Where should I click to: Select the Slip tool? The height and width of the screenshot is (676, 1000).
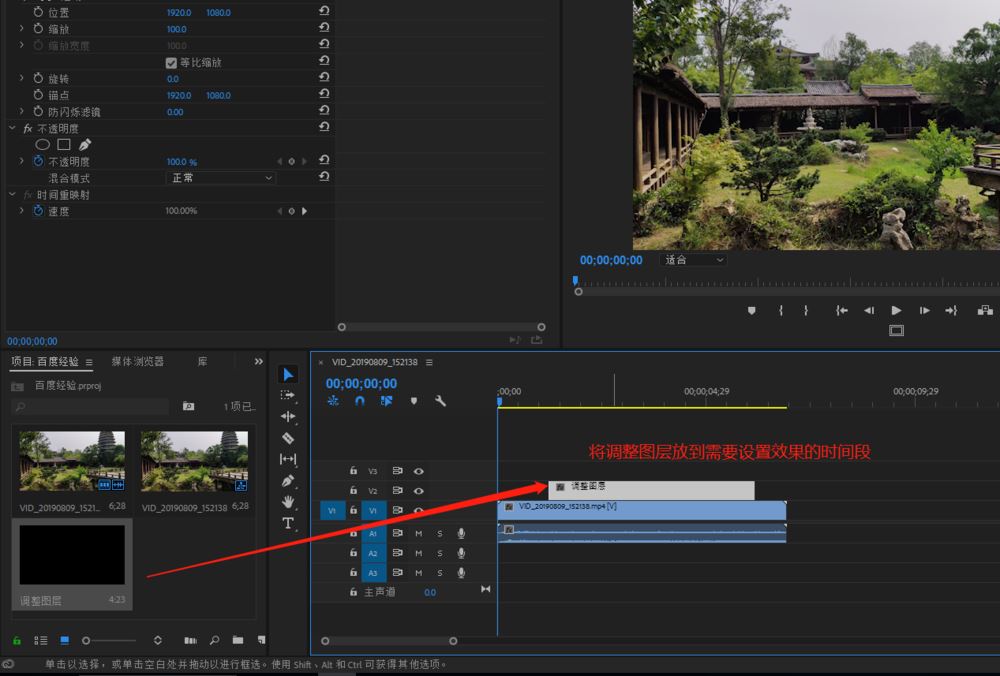(288, 459)
